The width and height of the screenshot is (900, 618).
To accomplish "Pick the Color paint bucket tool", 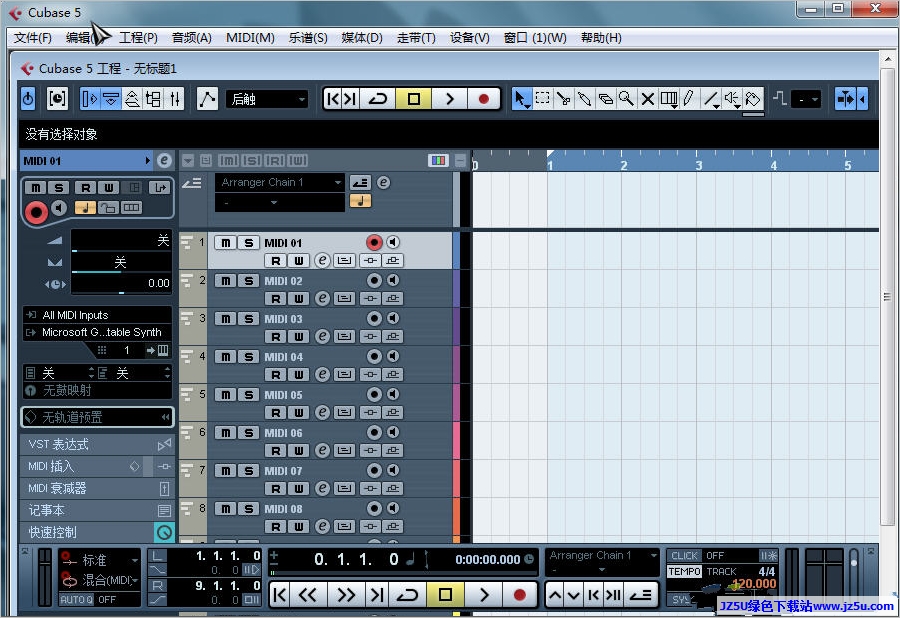I will [752, 99].
